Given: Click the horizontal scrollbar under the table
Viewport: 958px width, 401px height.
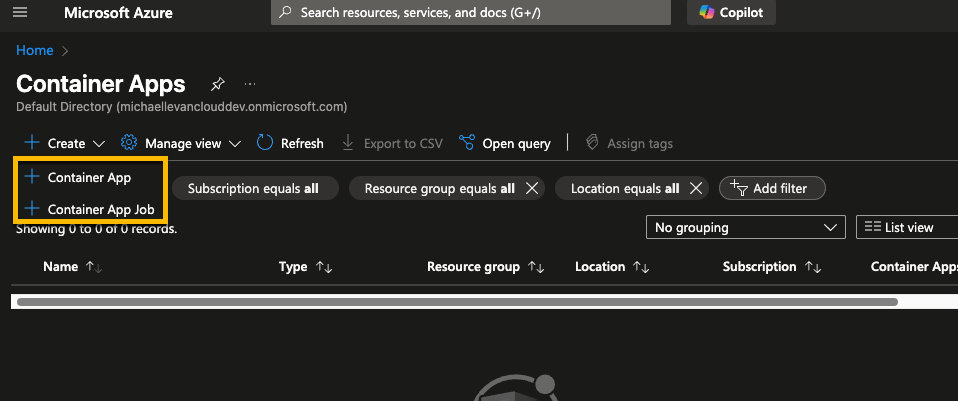Looking at the screenshot, I should point(458,301).
